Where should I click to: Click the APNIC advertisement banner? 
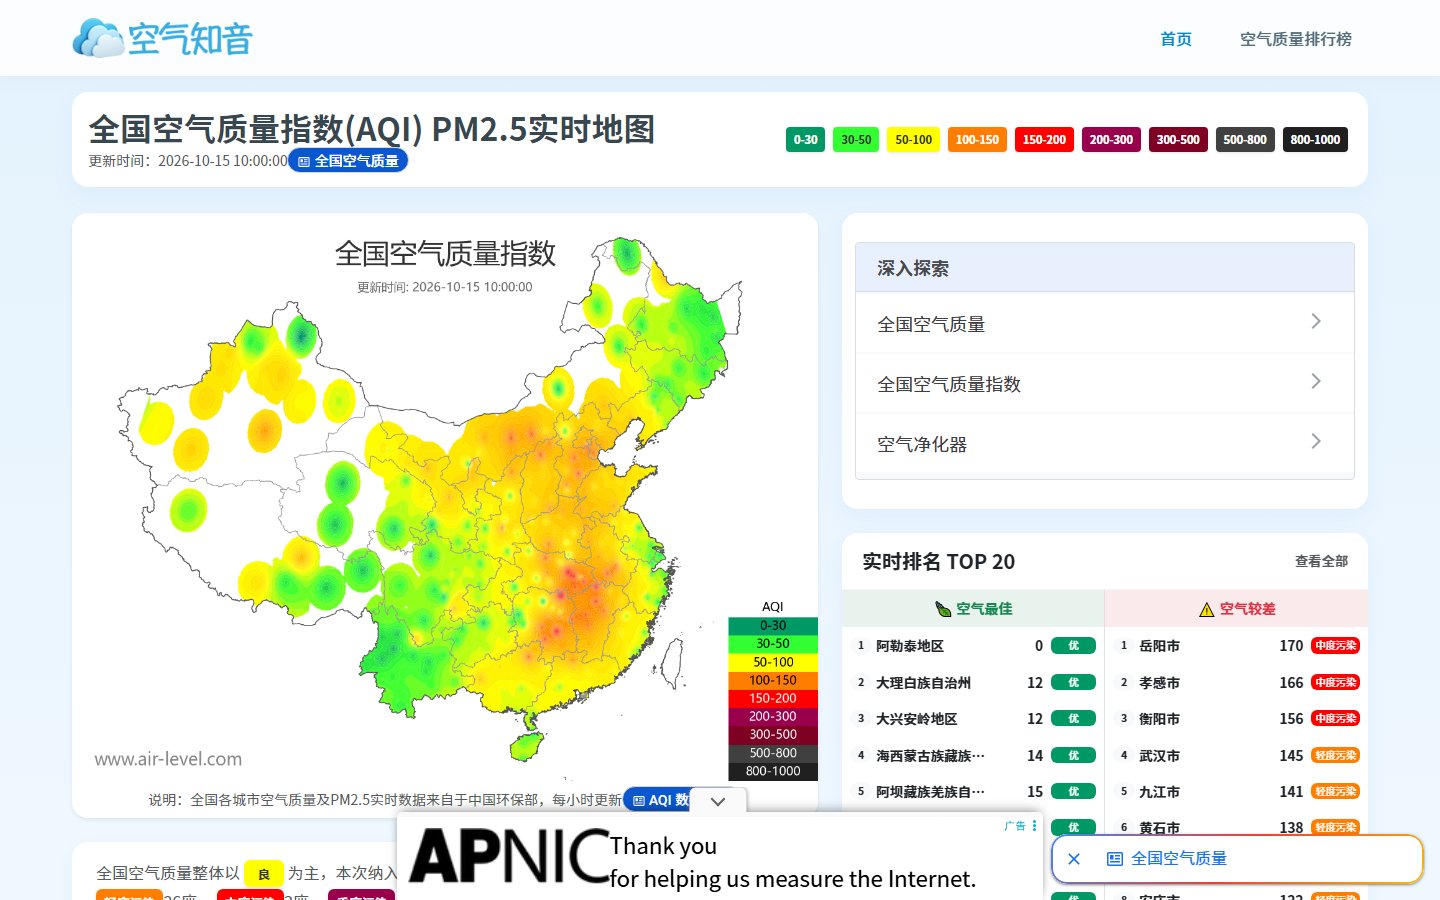click(x=720, y=858)
